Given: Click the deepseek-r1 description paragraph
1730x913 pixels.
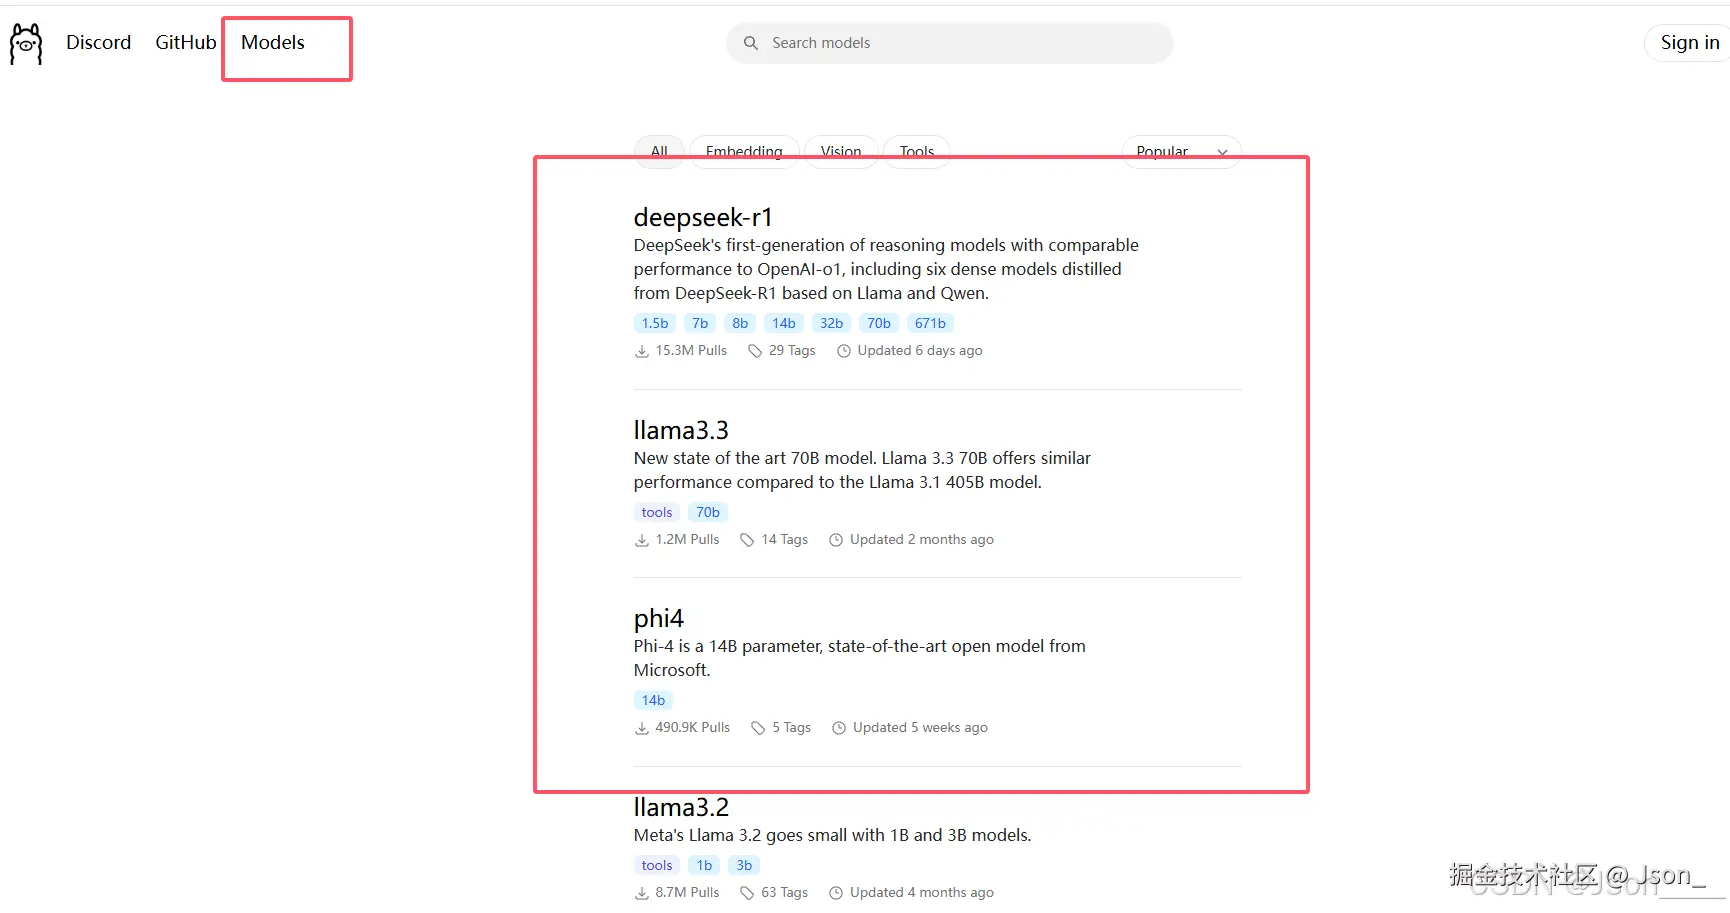Looking at the screenshot, I should pyautogui.click(x=886, y=269).
